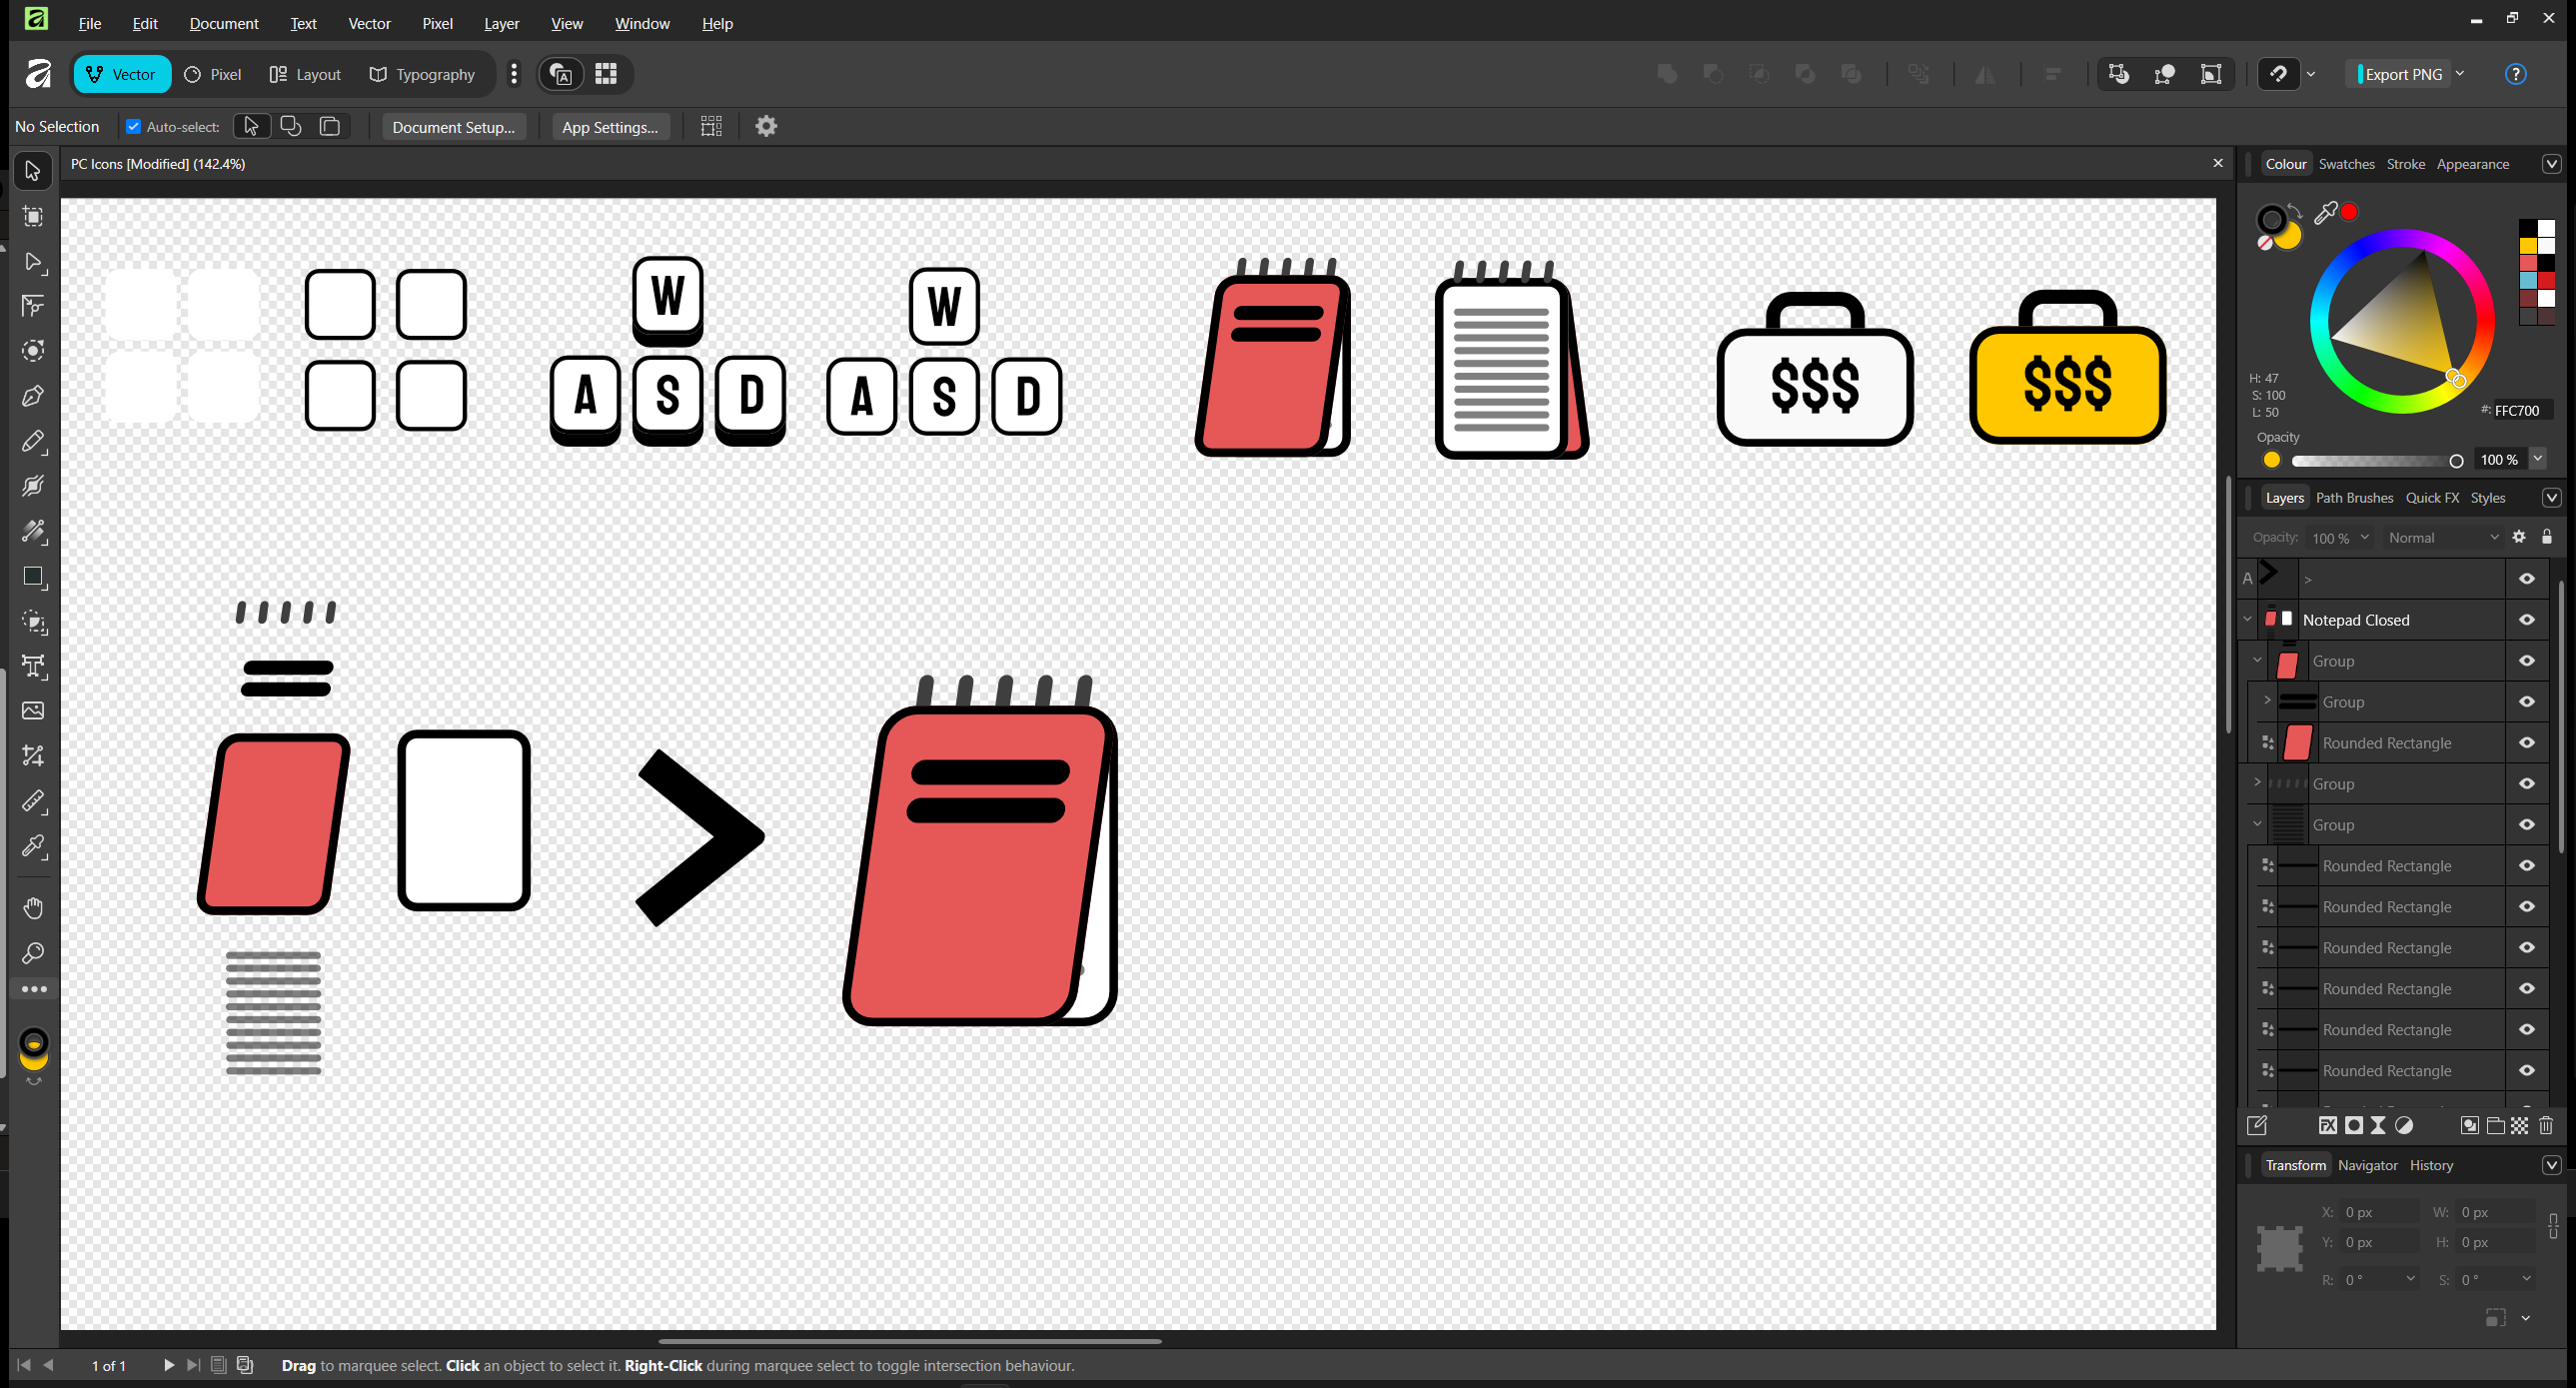Open the Vector menu

[368, 23]
